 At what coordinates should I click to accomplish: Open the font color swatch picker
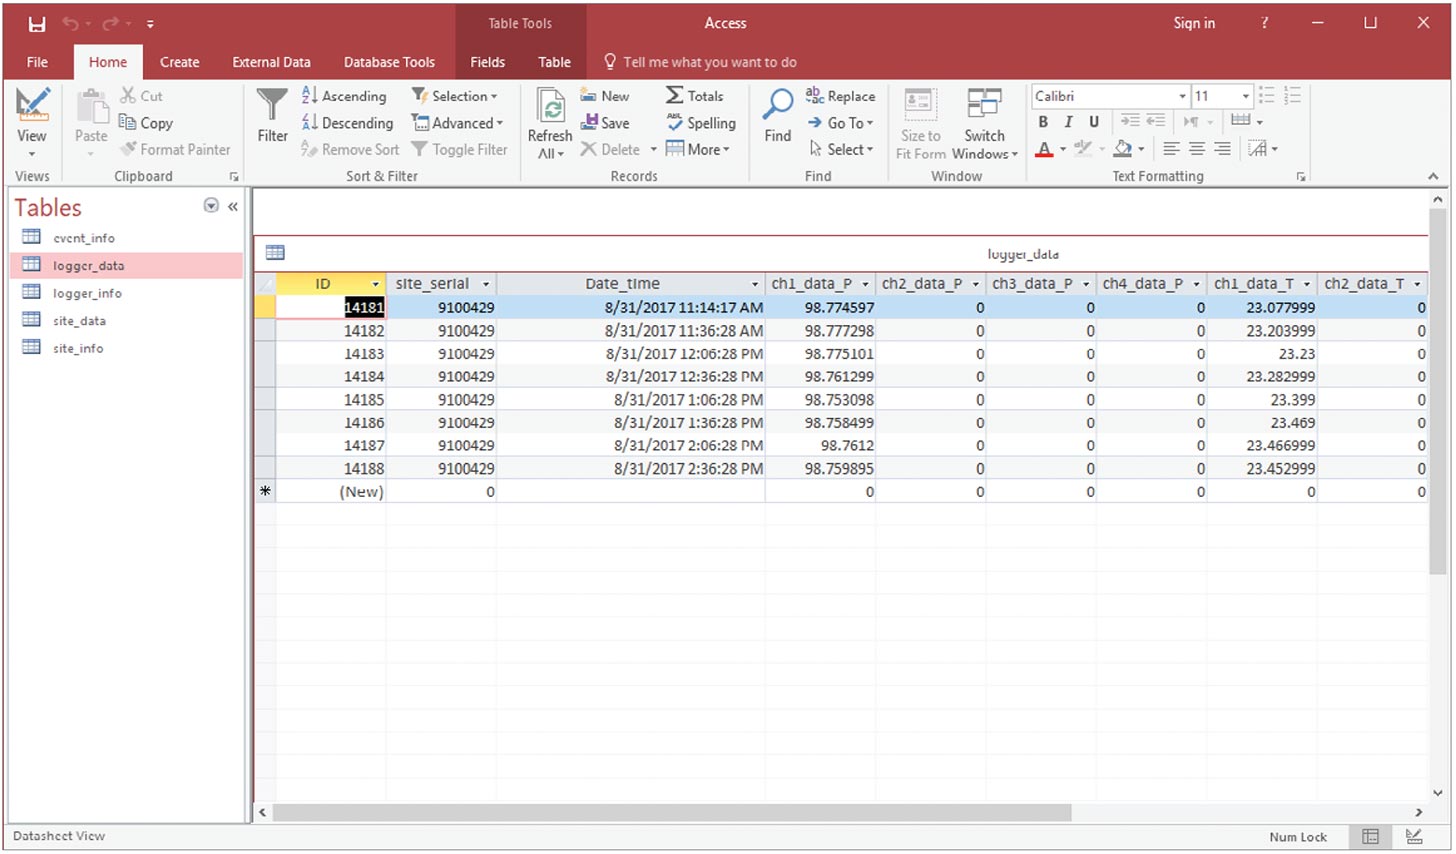(1043, 148)
